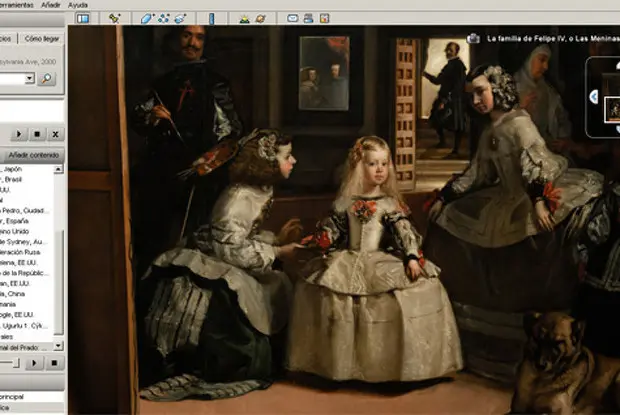
Task: Click the magnifying glass search button
Action: [46, 78]
